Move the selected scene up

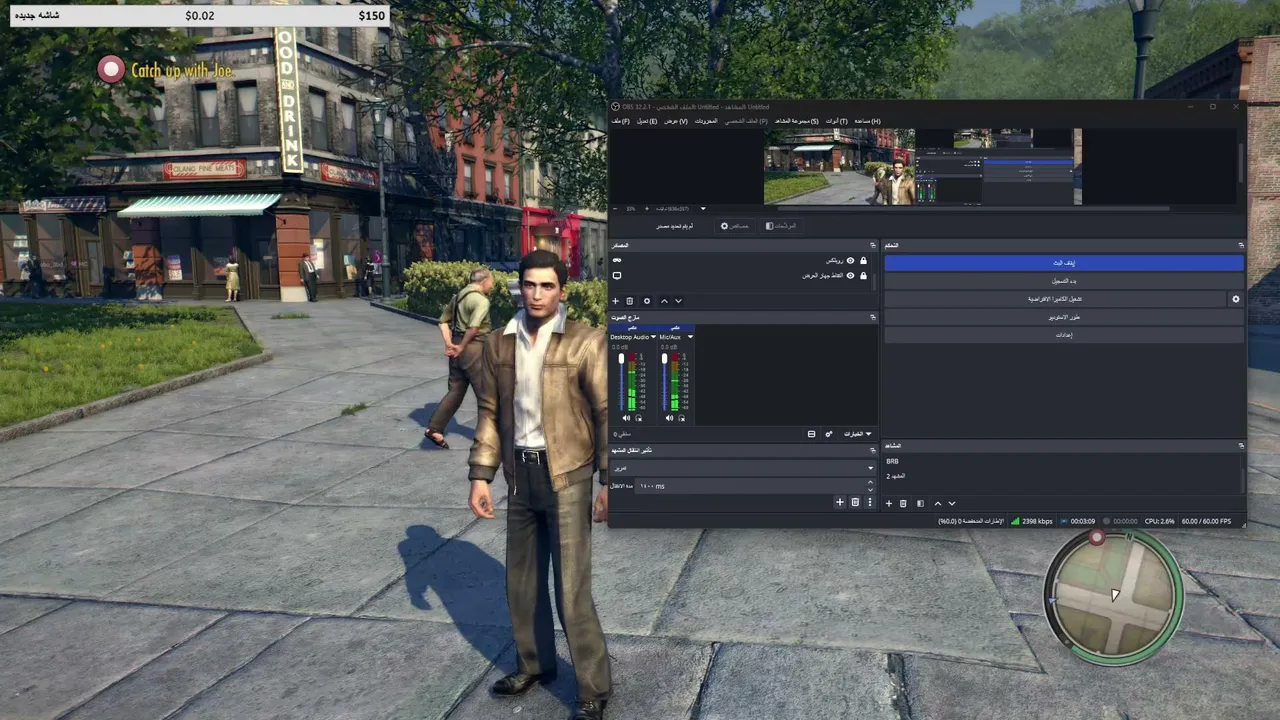937,503
